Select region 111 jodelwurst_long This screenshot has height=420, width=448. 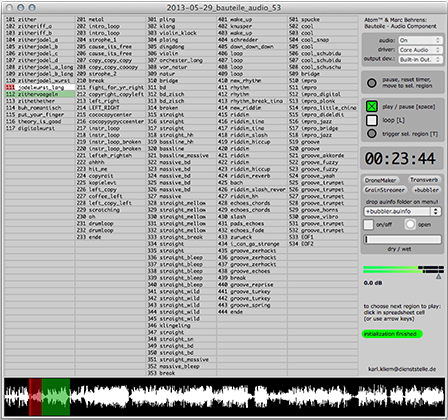40,87
